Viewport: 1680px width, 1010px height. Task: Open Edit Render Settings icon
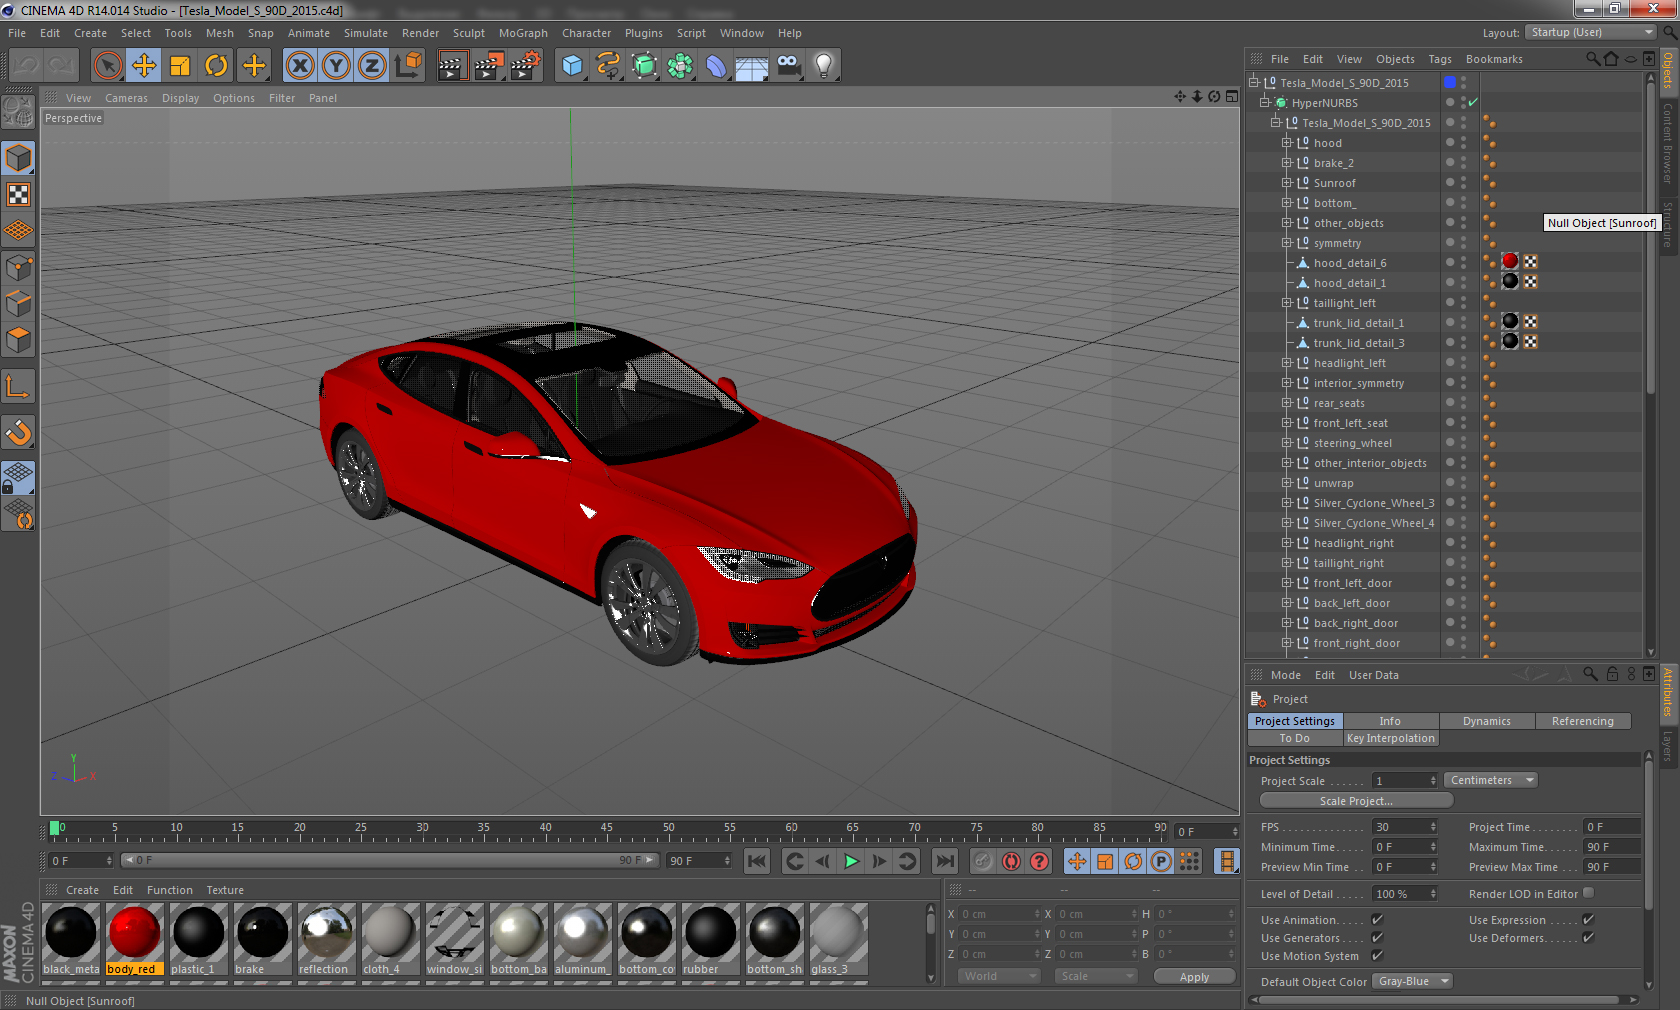coord(526,66)
